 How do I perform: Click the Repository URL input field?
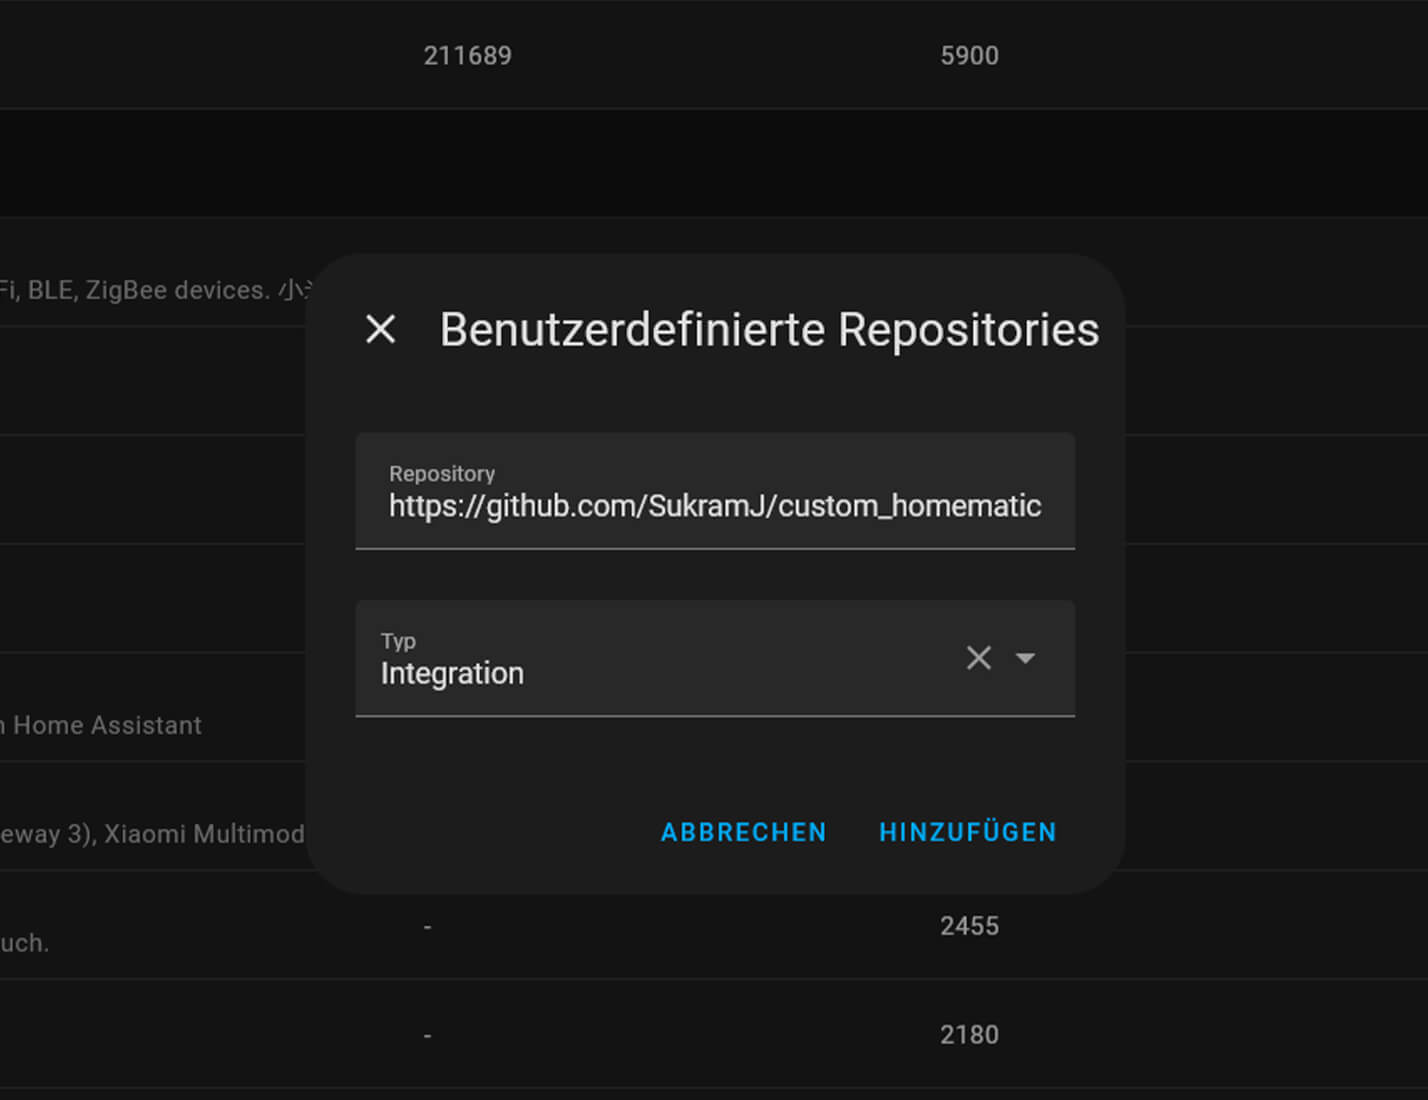coord(714,506)
